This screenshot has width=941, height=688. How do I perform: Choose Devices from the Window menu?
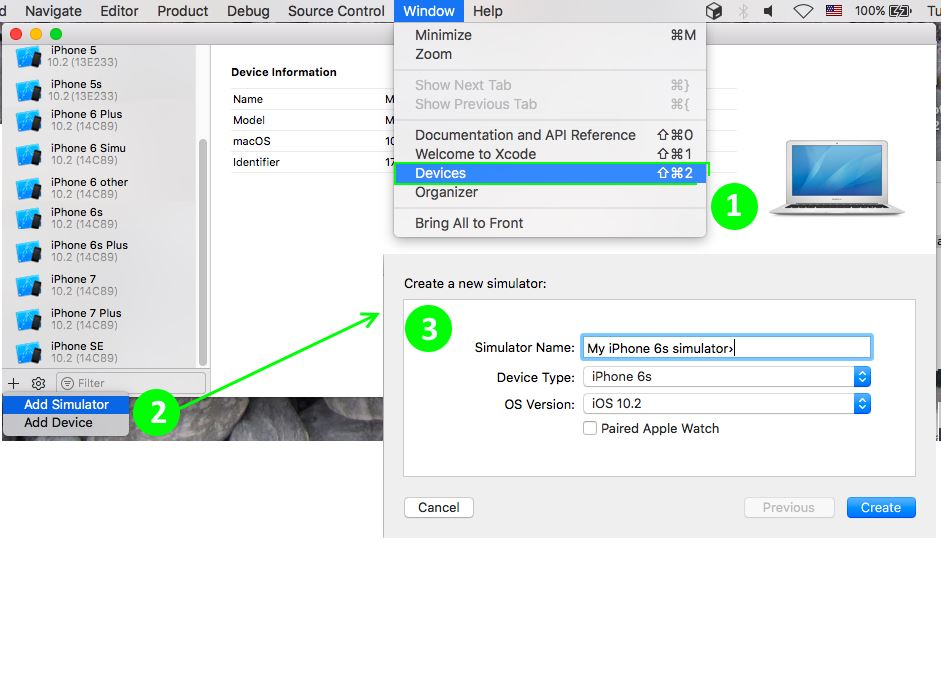click(x=550, y=173)
